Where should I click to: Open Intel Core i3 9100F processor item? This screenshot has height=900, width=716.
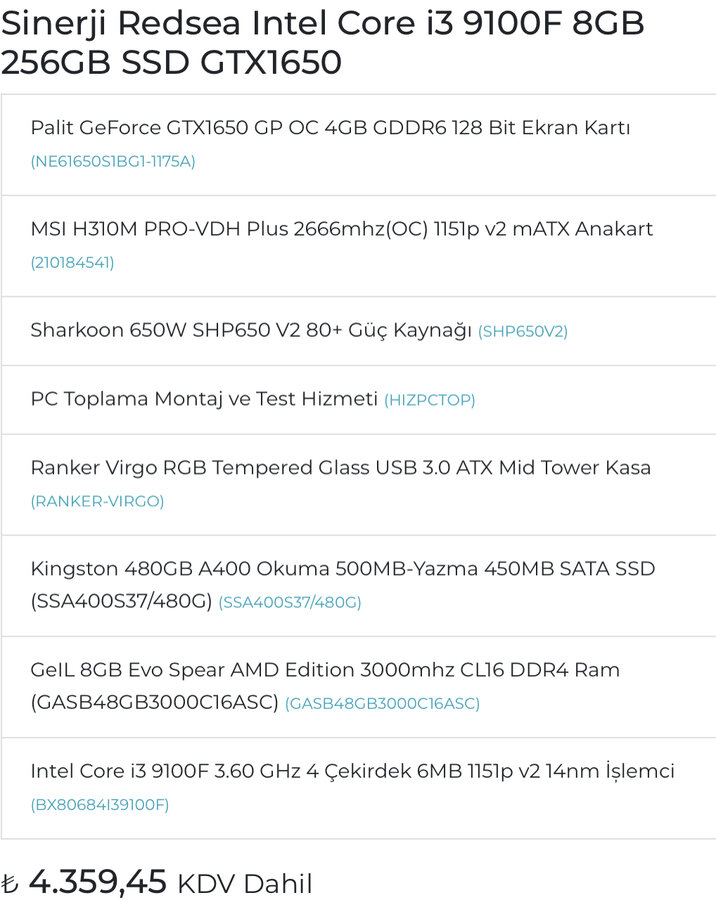click(352, 771)
